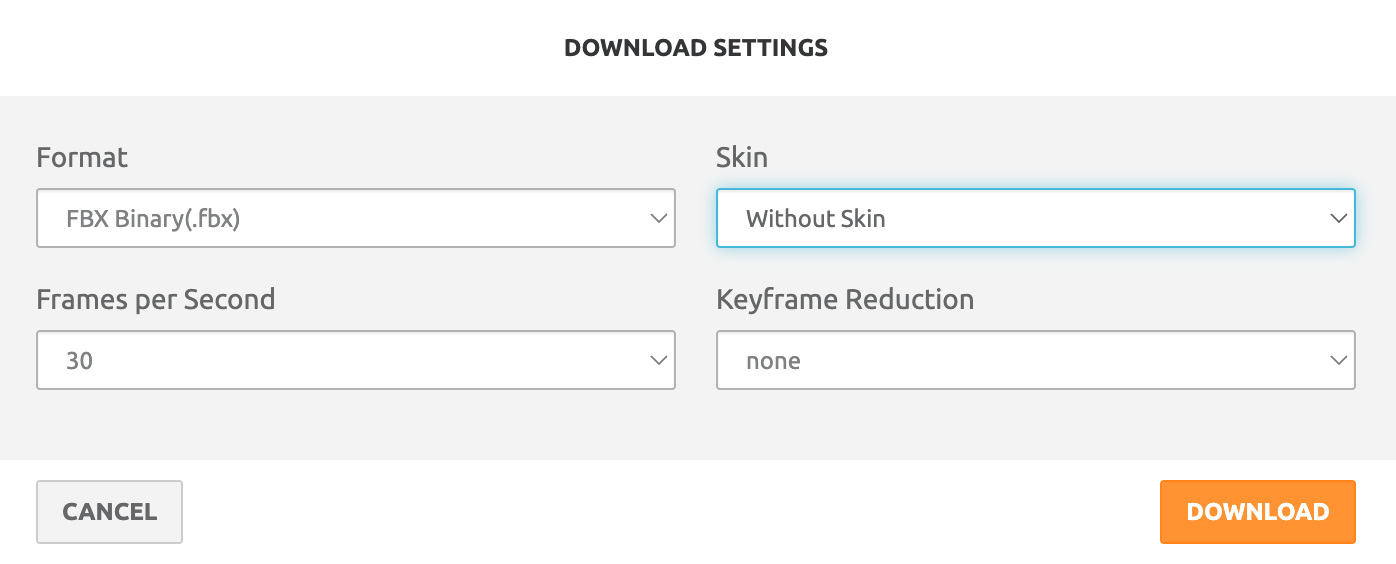Click the "Without Skin" selected value

(815, 218)
